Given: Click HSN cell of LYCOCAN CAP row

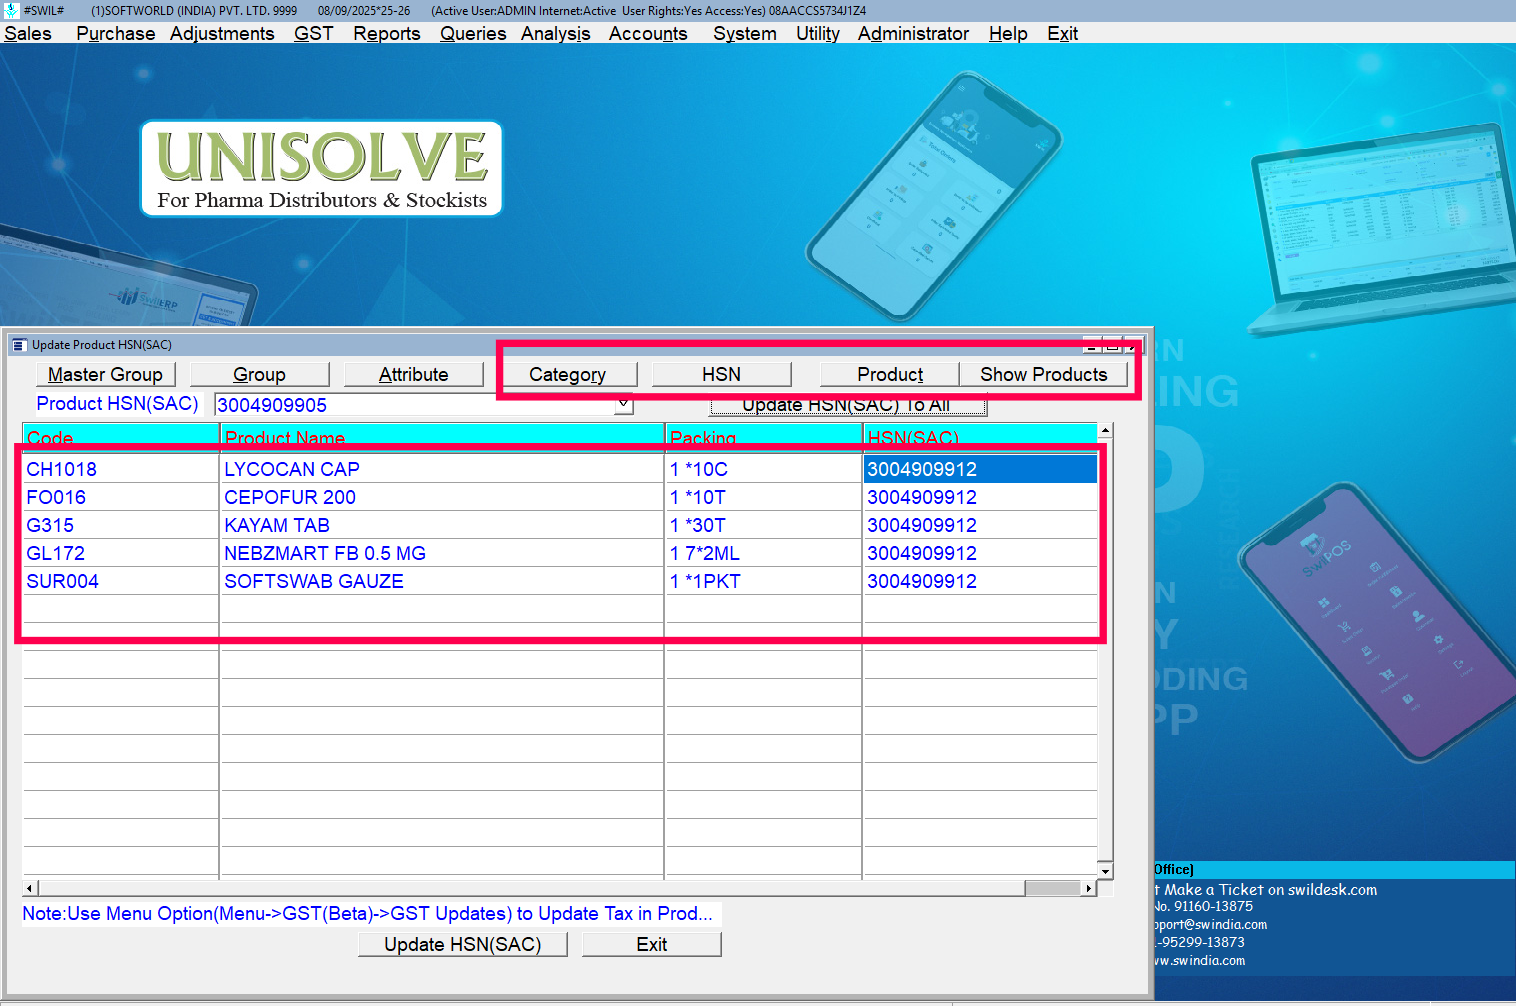Looking at the screenshot, I should pos(980,469).
